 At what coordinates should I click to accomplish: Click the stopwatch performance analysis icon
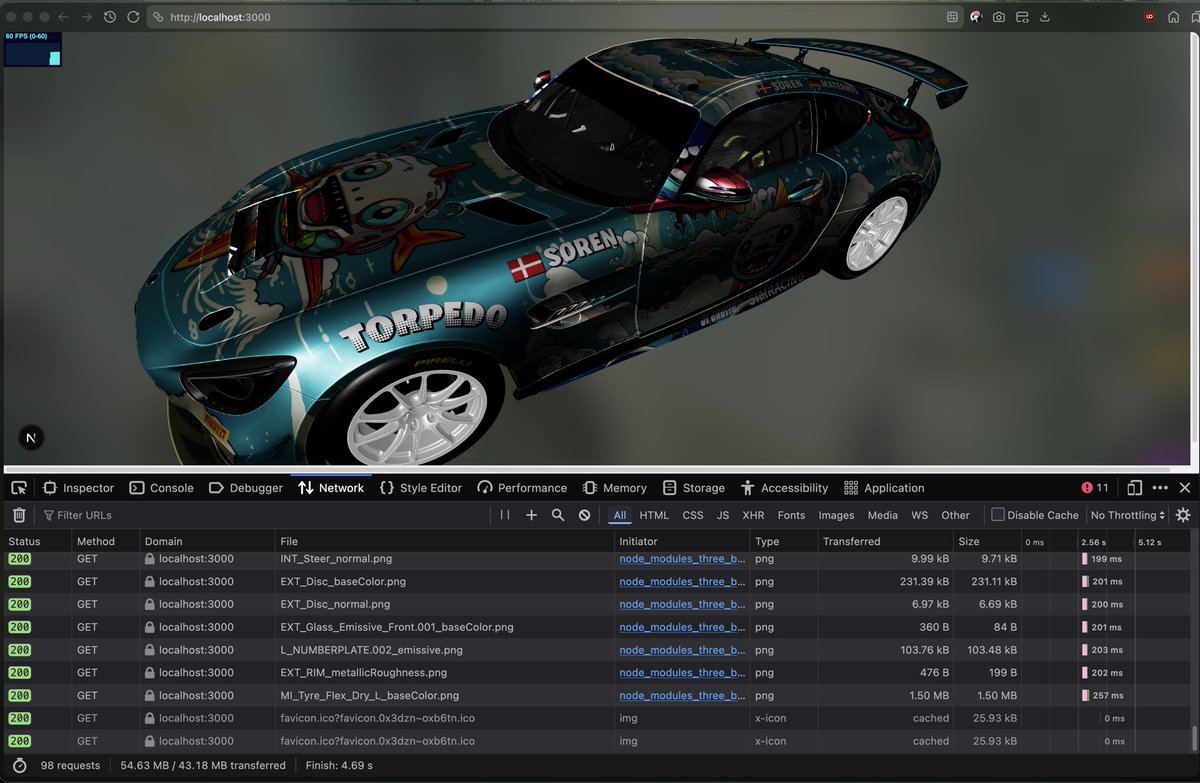pos(19,765)
